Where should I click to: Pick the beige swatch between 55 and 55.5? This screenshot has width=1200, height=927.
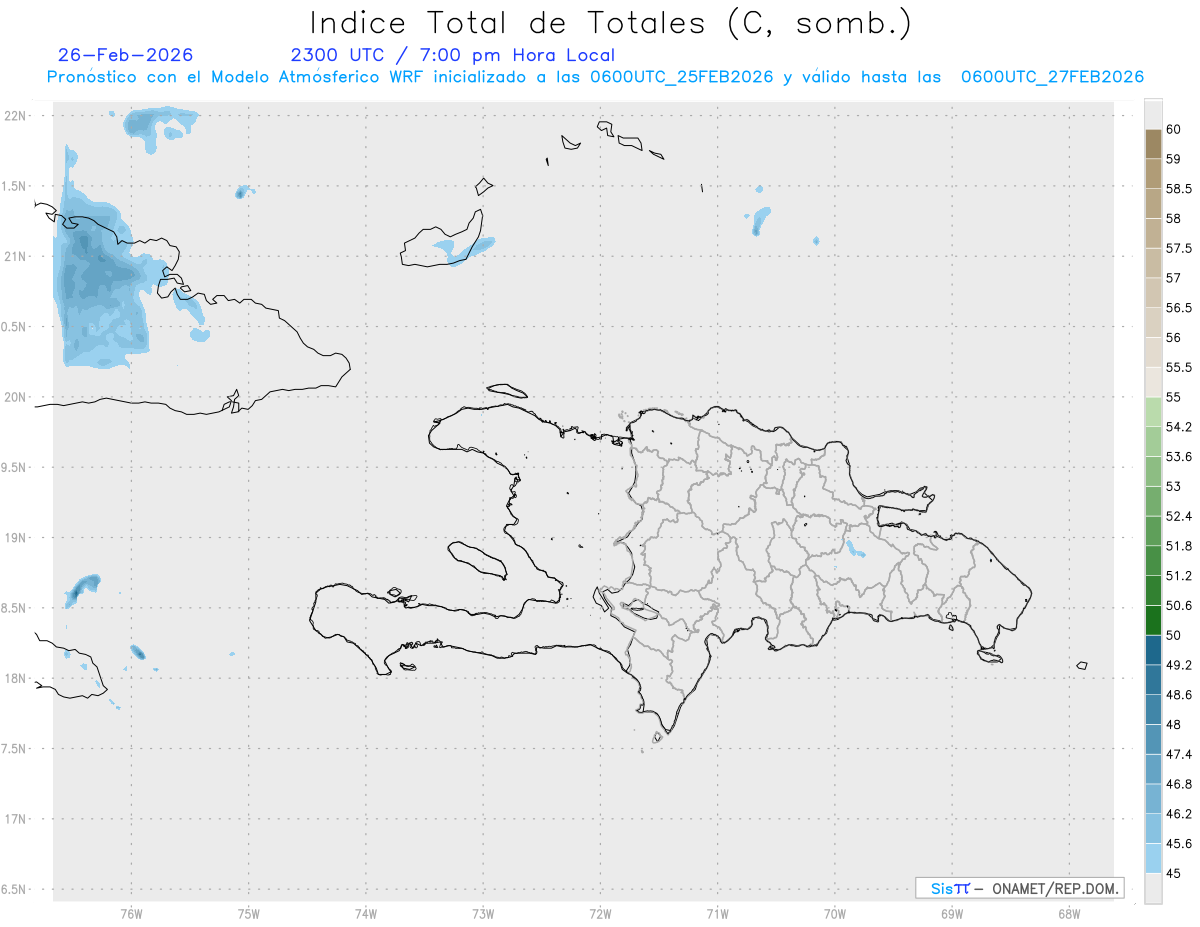point(1153,382)
